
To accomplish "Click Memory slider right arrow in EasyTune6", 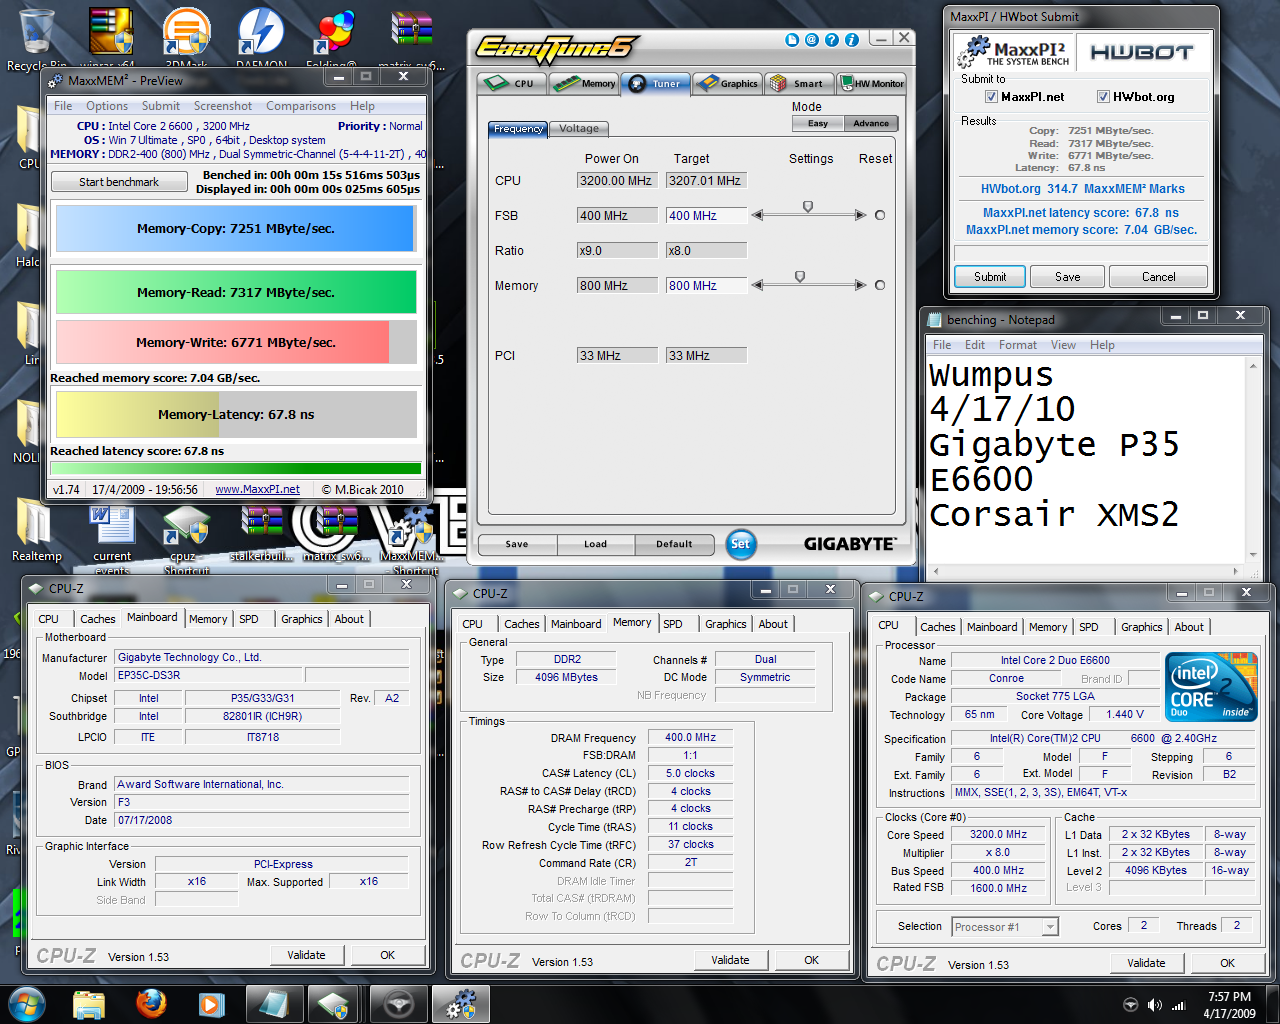I will click(x=860, y=285).
